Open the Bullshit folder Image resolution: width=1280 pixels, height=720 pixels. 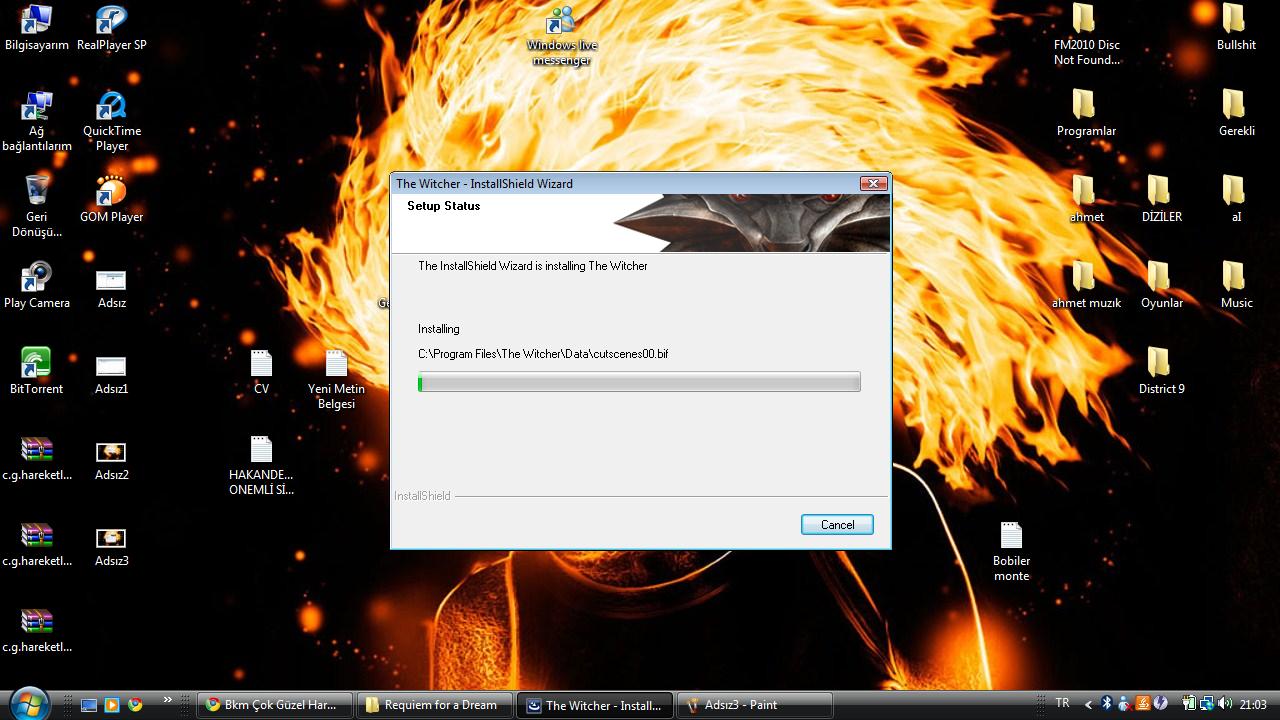[1236, 28]
